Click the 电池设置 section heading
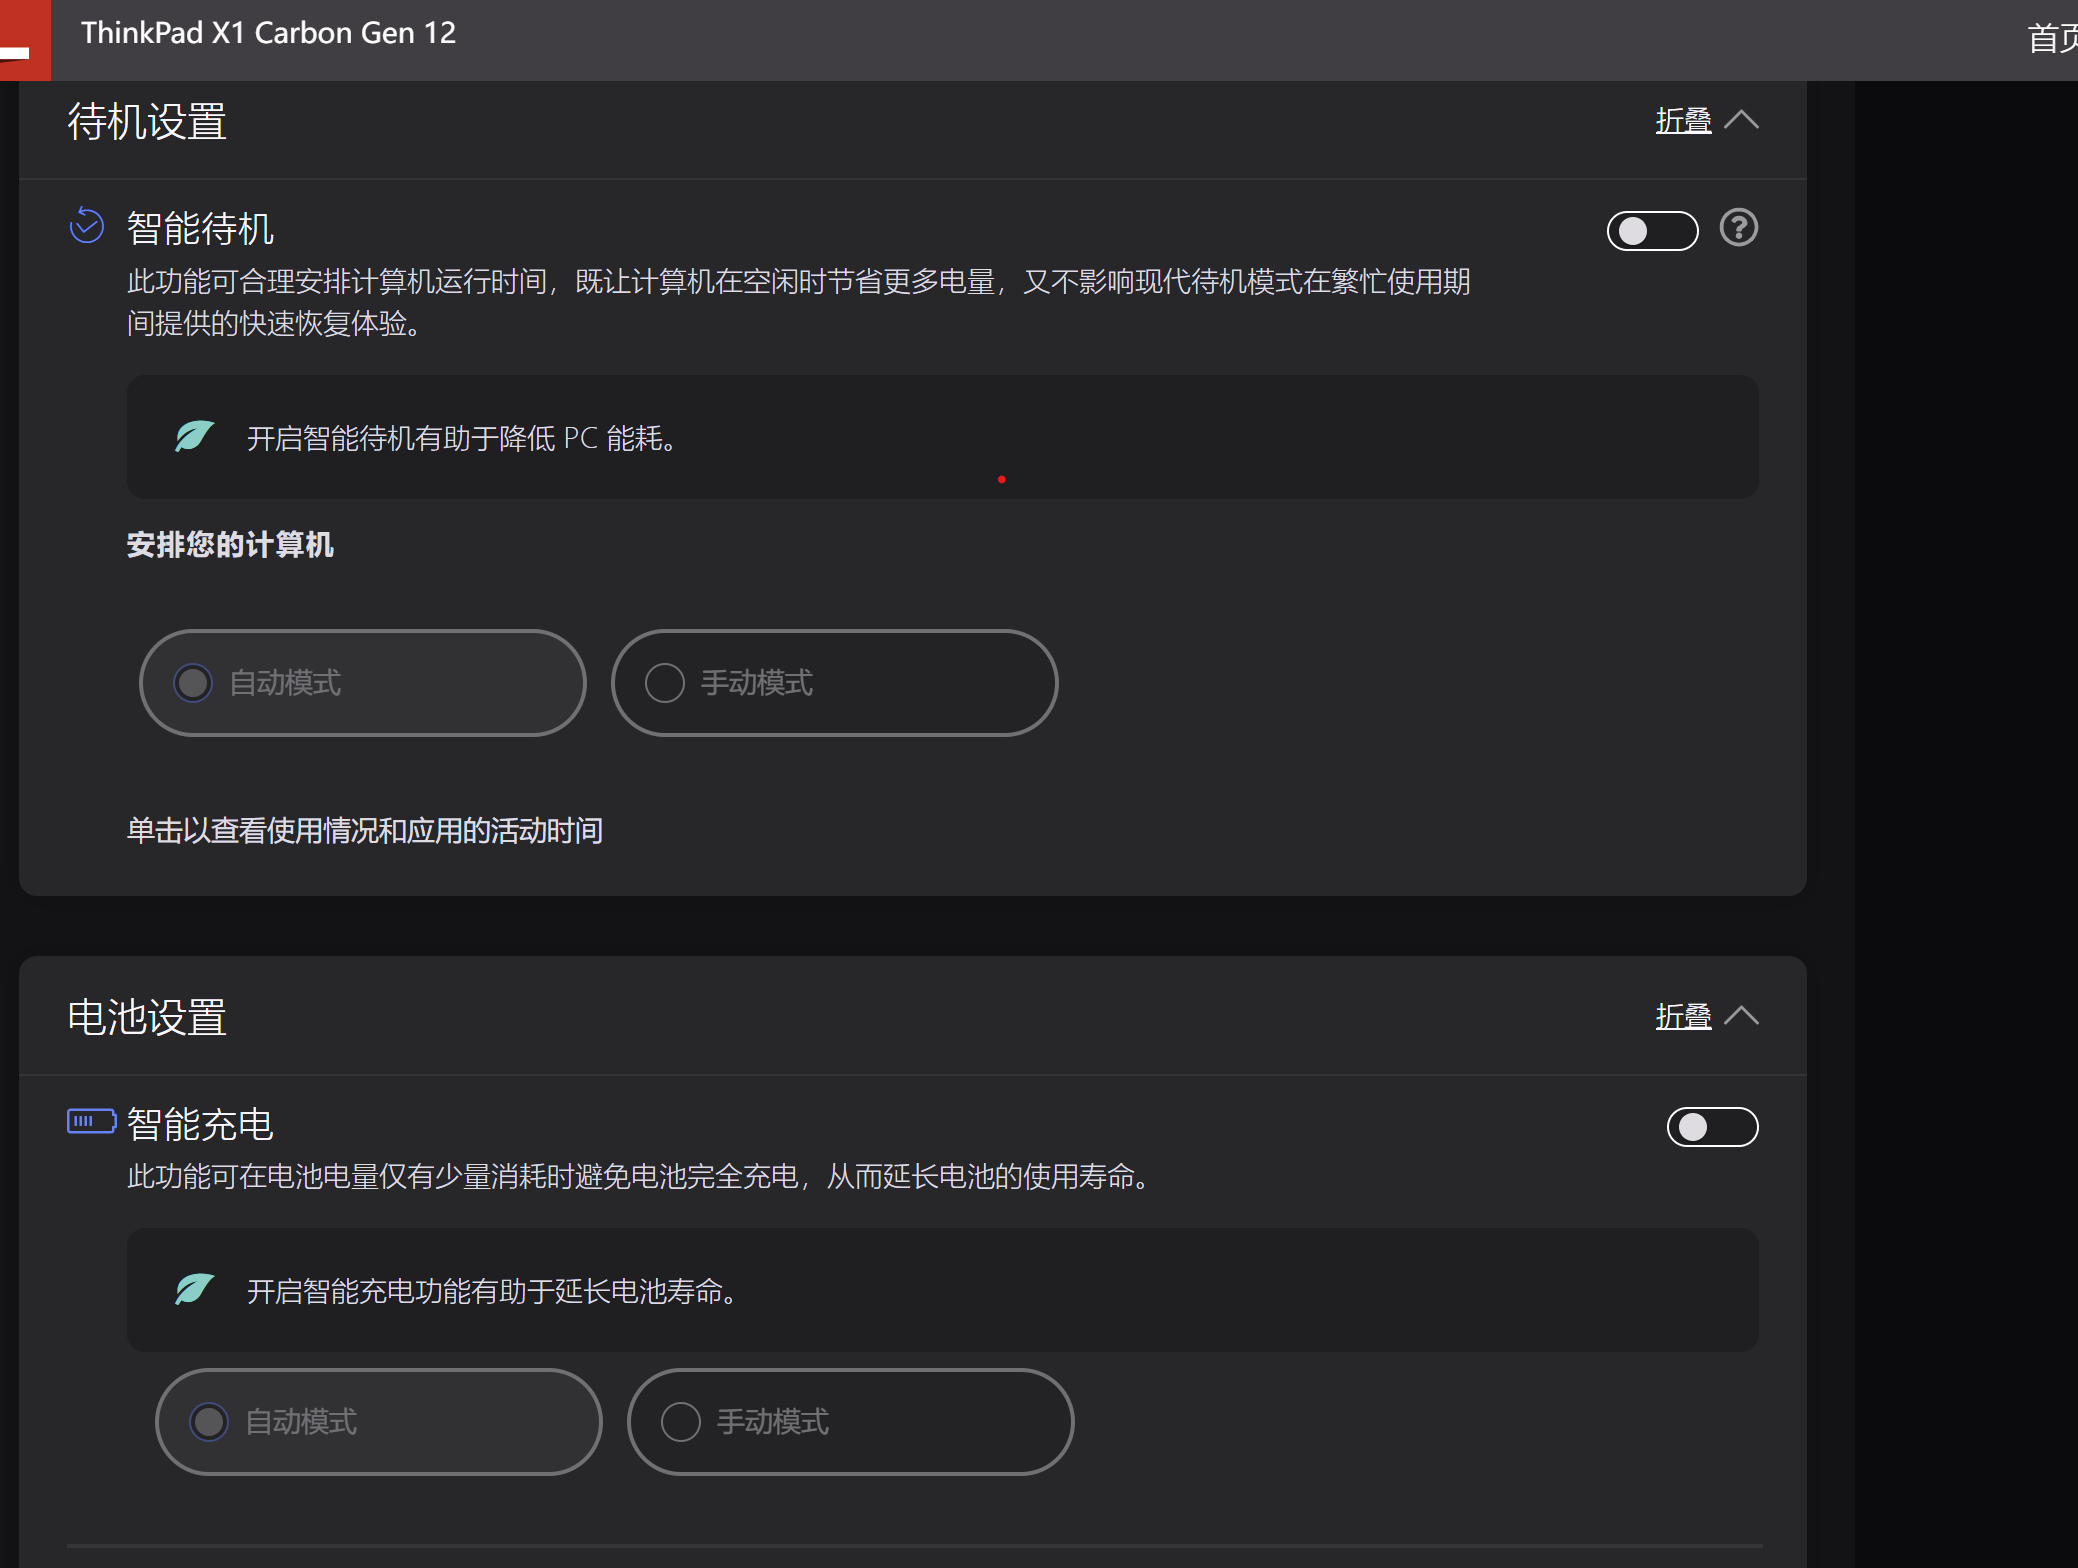The height and width of the screenshot is (1568, 2078). pyautogui.click(x=147, y=1017)
